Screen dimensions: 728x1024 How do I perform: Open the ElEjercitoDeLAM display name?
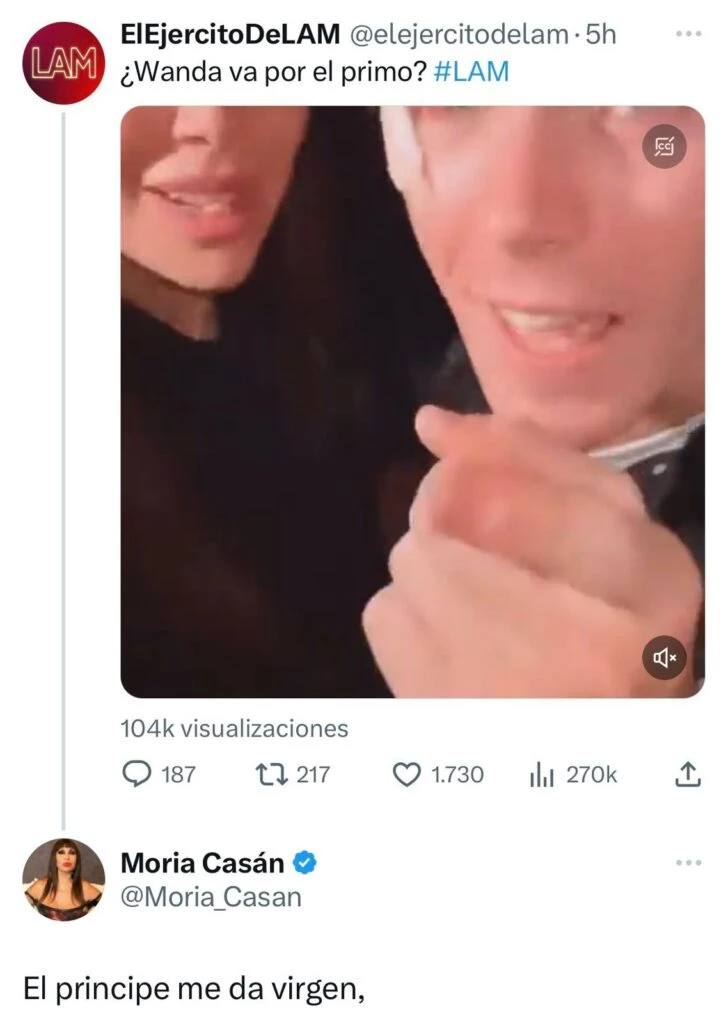click(229, 34)
